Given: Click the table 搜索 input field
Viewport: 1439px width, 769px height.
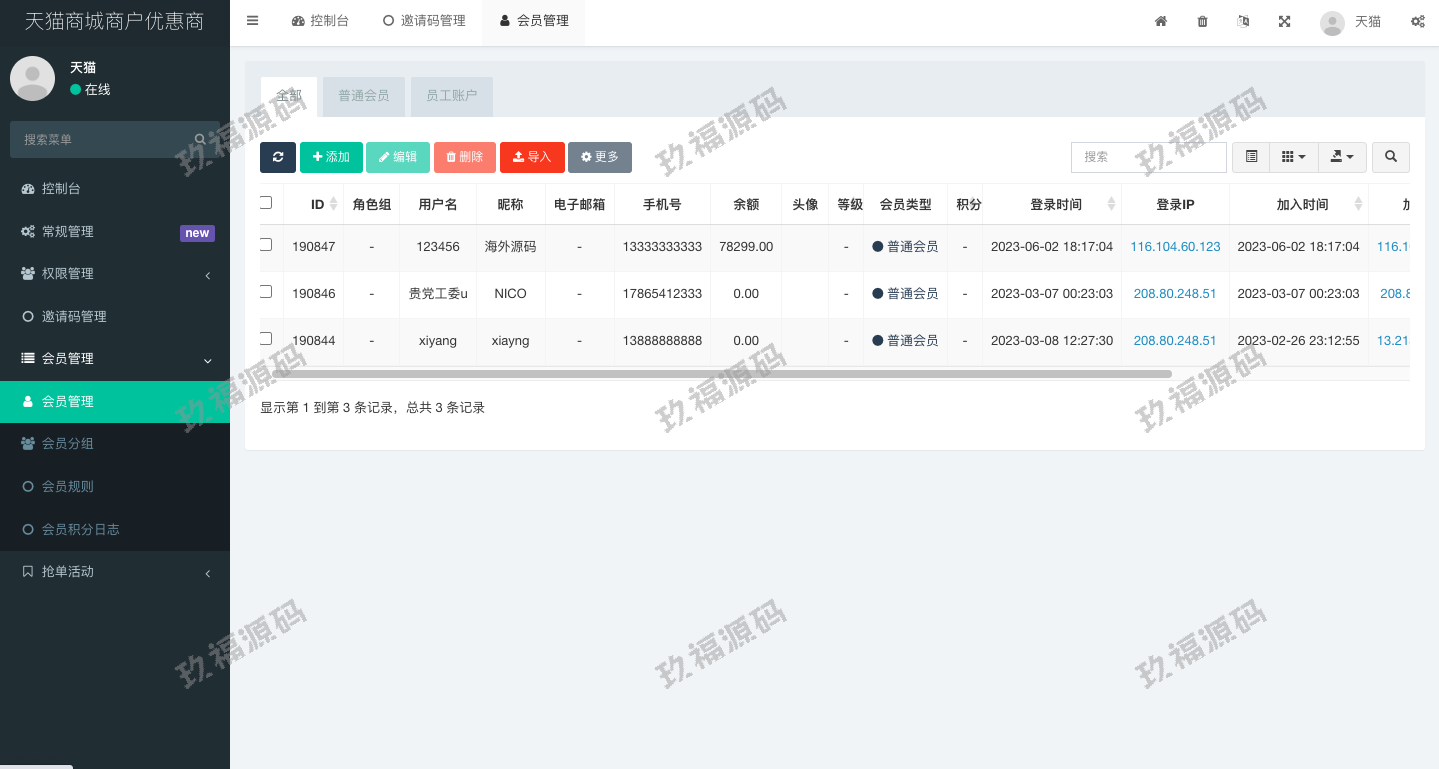Looking at the screenshot, I should pyautogui.click(x=1148, y=157).
